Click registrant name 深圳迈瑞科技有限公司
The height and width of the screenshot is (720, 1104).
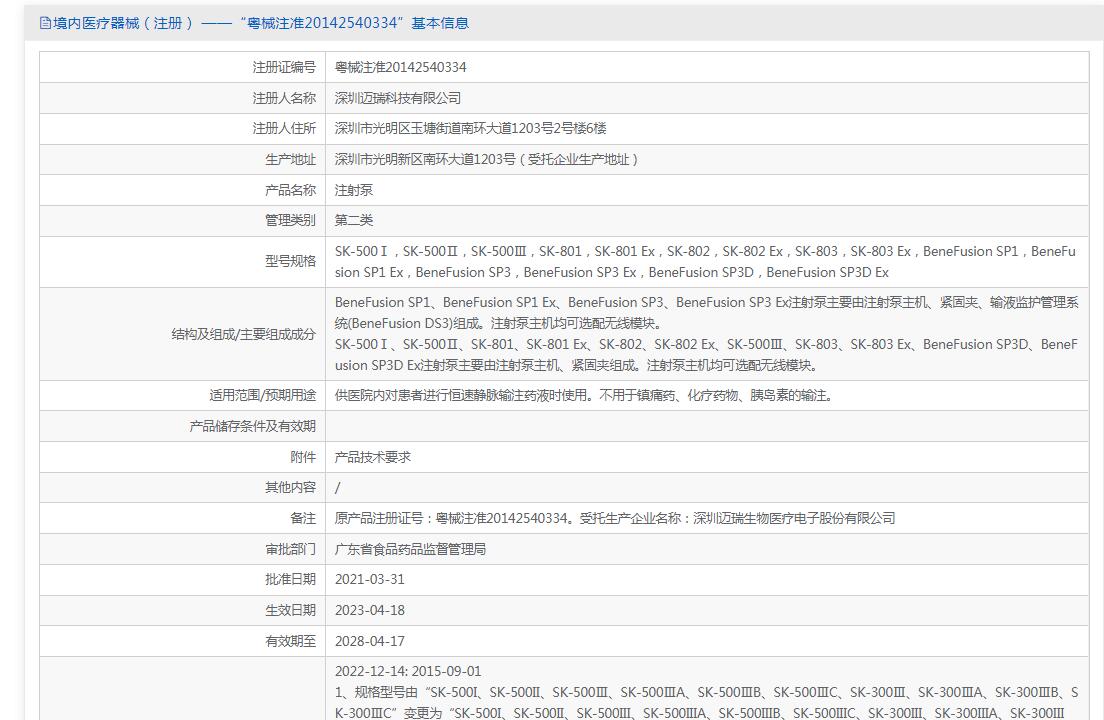pos(398,99)
